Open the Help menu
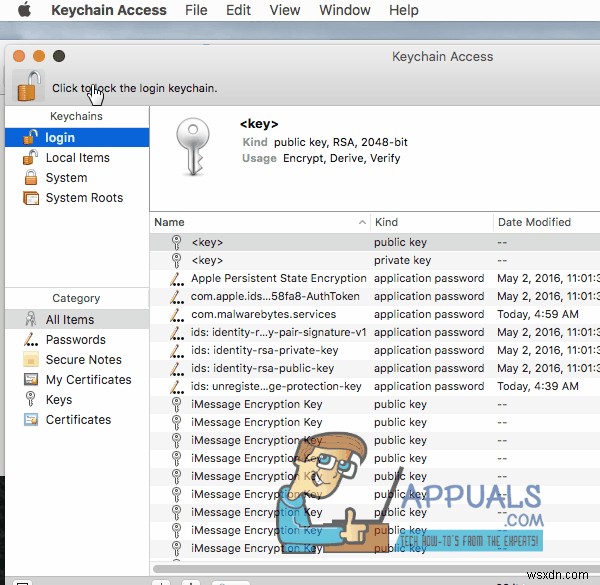This screenshot has width=600, height=585. click(404, 10)
